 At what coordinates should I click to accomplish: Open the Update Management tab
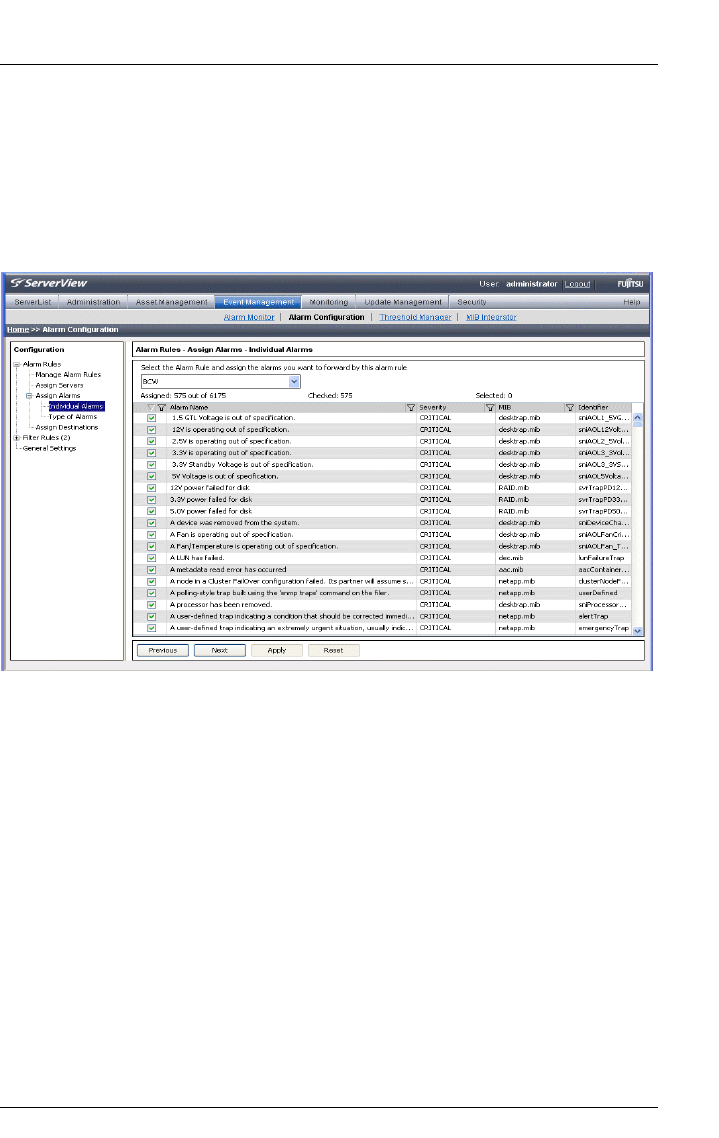point(403,302)
